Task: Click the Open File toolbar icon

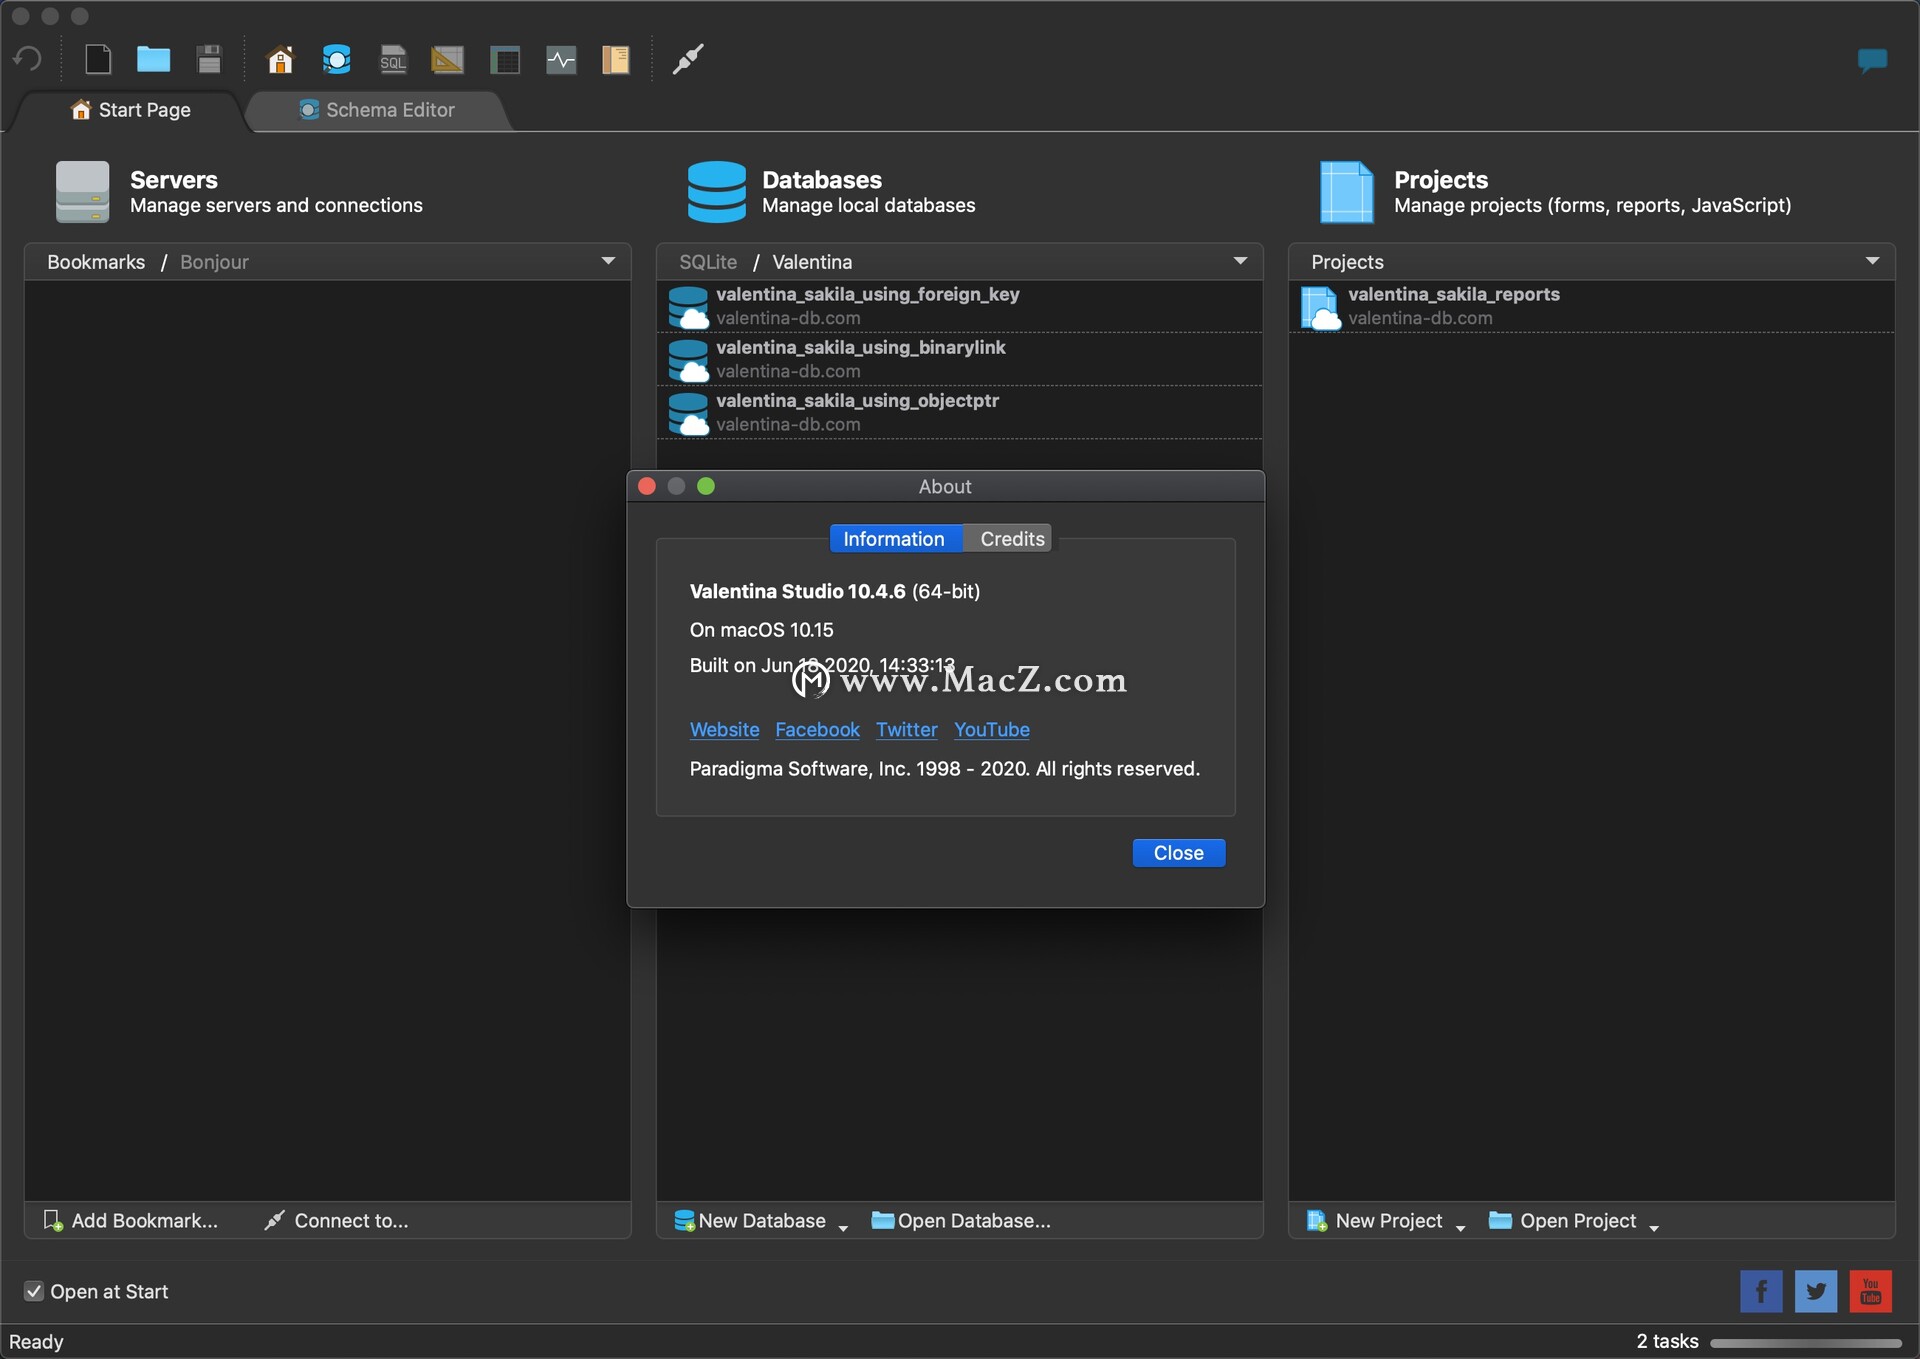Action: (x=151, y=59)
